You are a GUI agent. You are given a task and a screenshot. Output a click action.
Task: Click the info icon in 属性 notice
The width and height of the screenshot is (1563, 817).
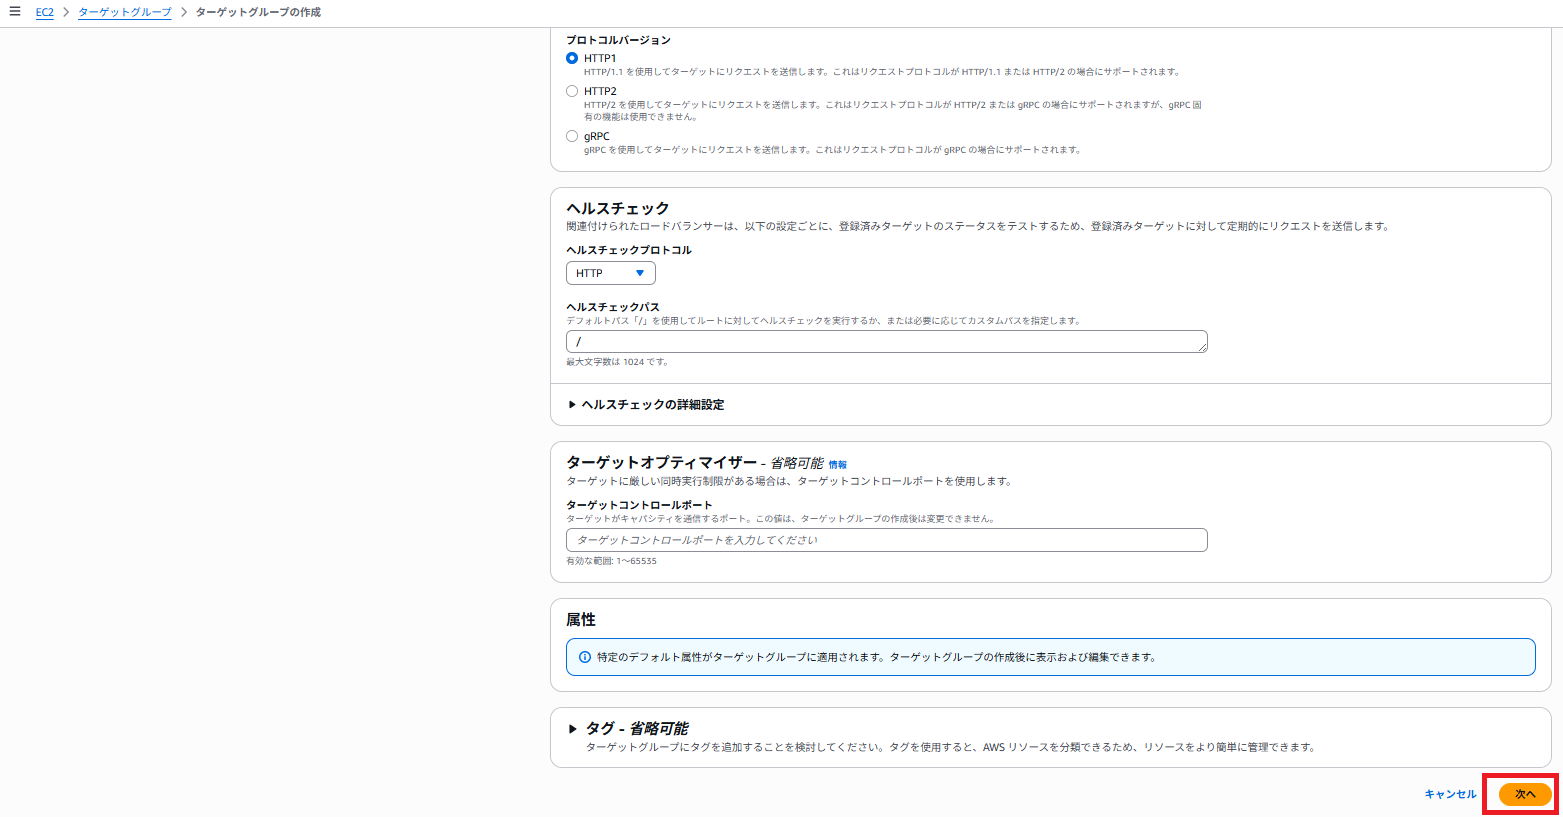point(585,657)
